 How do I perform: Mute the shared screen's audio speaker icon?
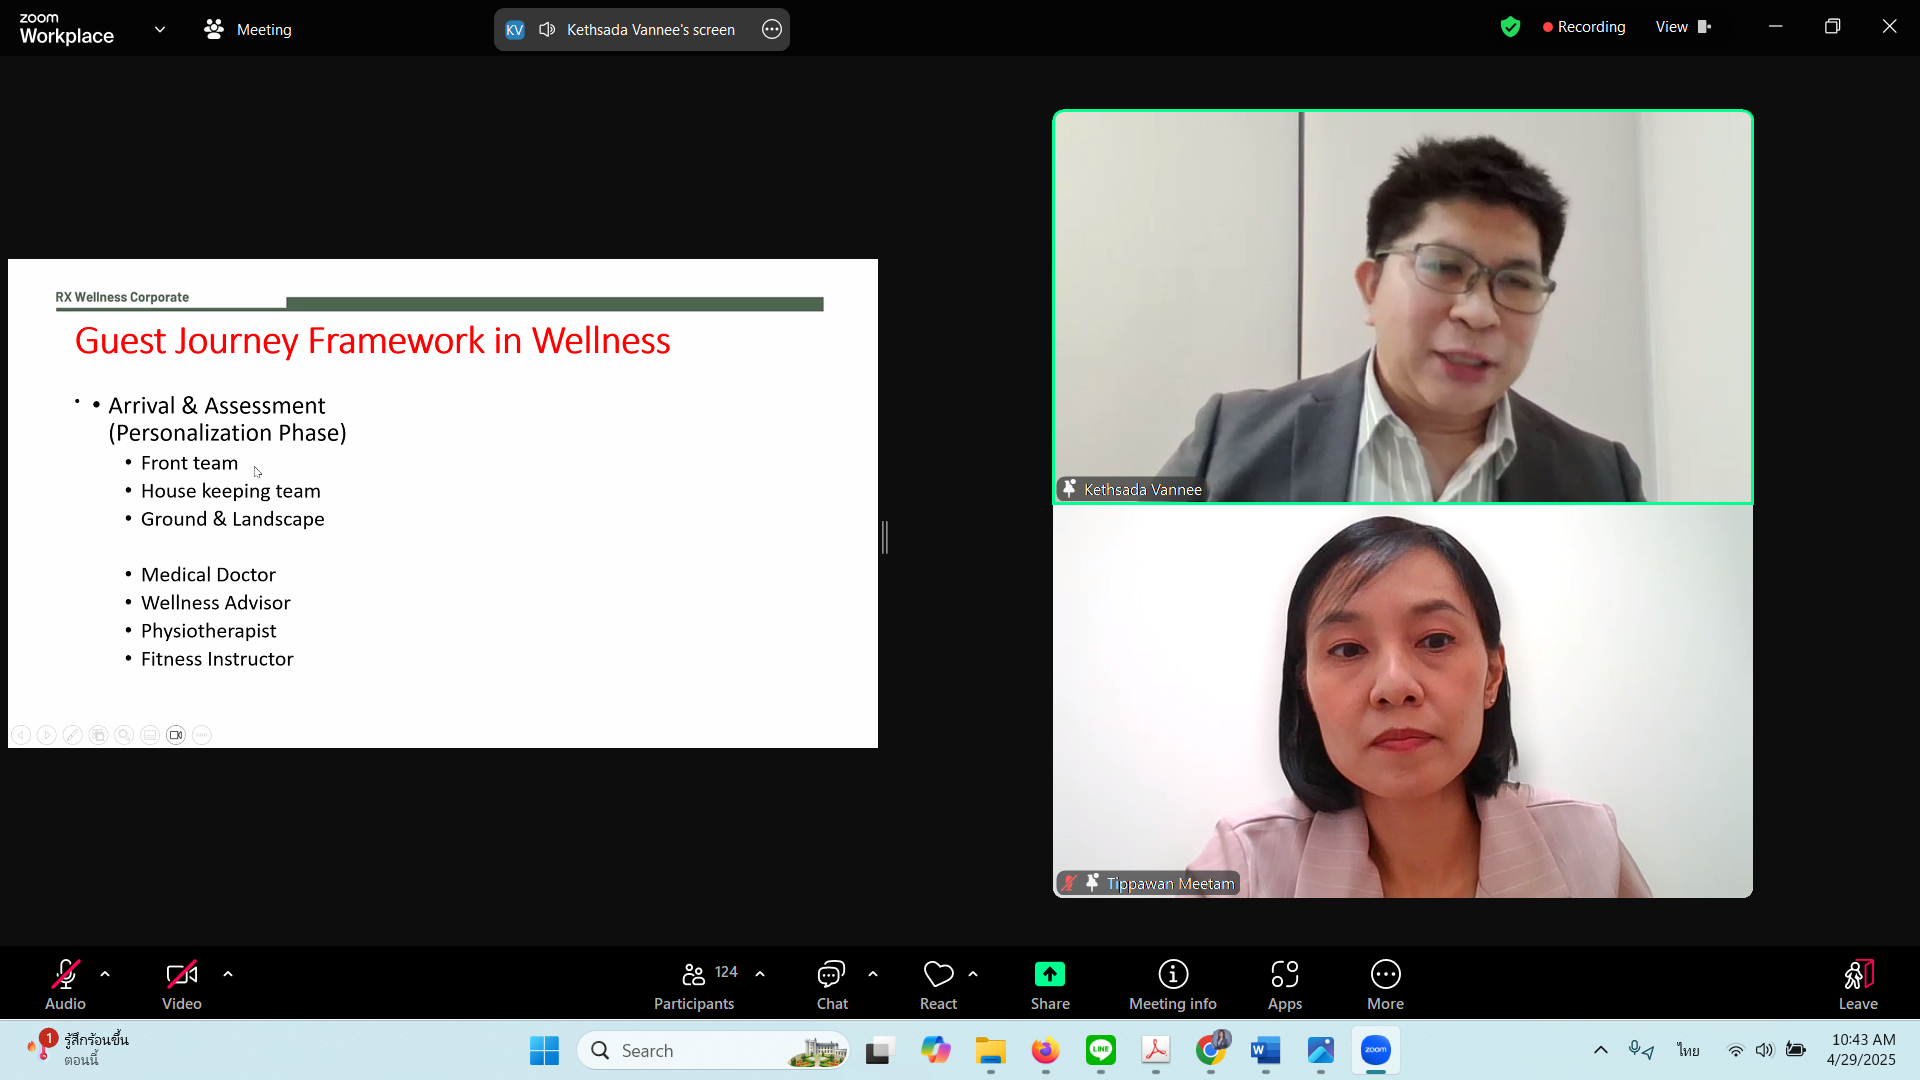(547, 30)
